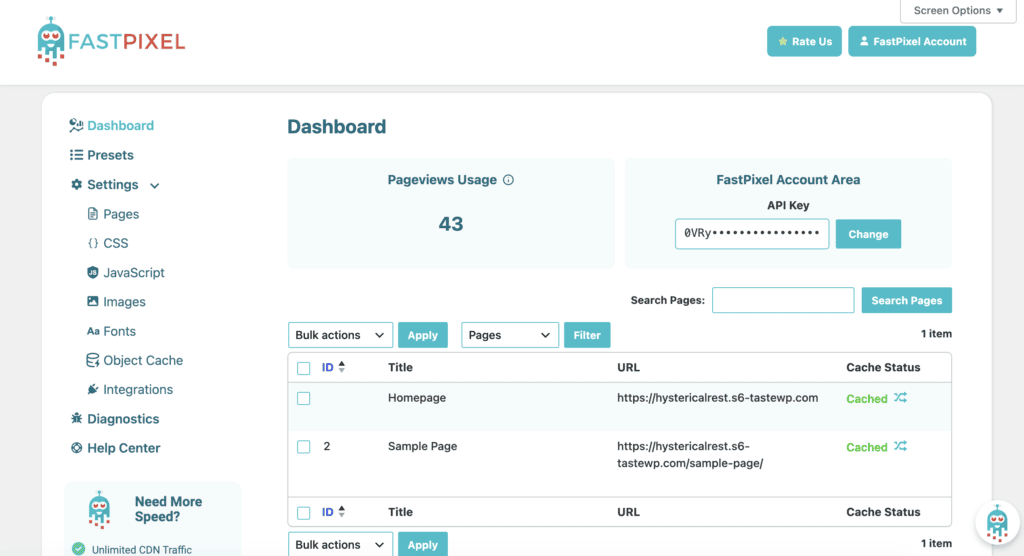Screen dimensions: 1024x556
Task: Click the FastPixel Account button
Action: point(912,41)
